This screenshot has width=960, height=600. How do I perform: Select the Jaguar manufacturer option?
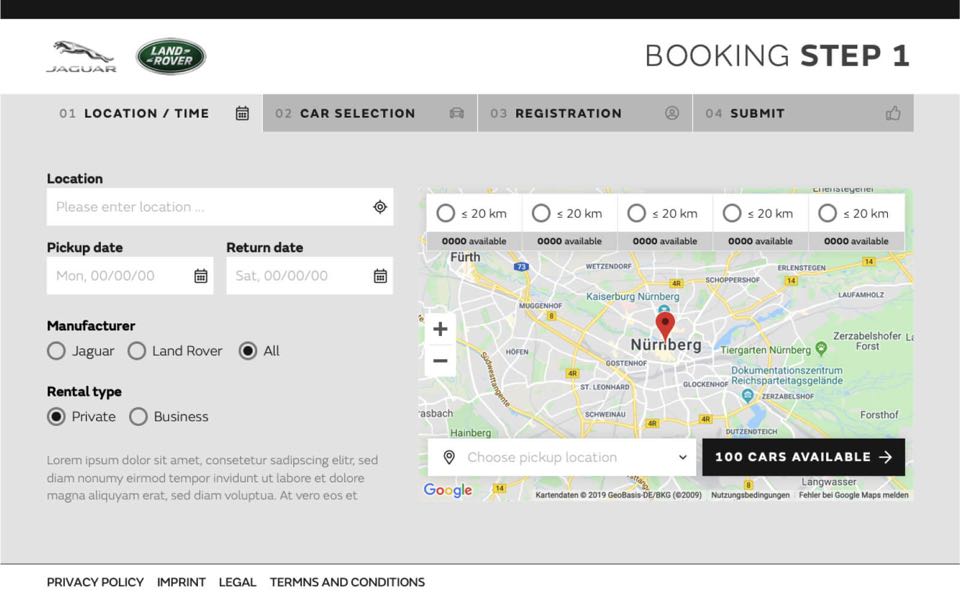tap(56, 351)
